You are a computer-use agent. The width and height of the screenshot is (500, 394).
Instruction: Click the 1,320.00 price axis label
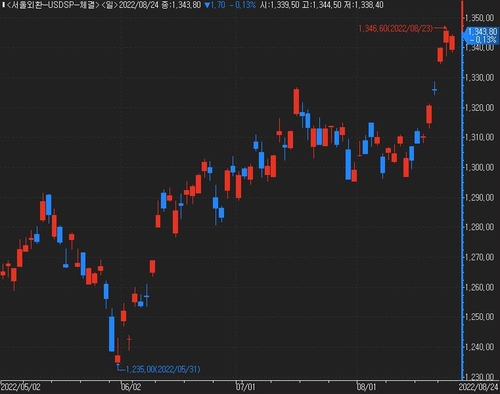point(480,107)
